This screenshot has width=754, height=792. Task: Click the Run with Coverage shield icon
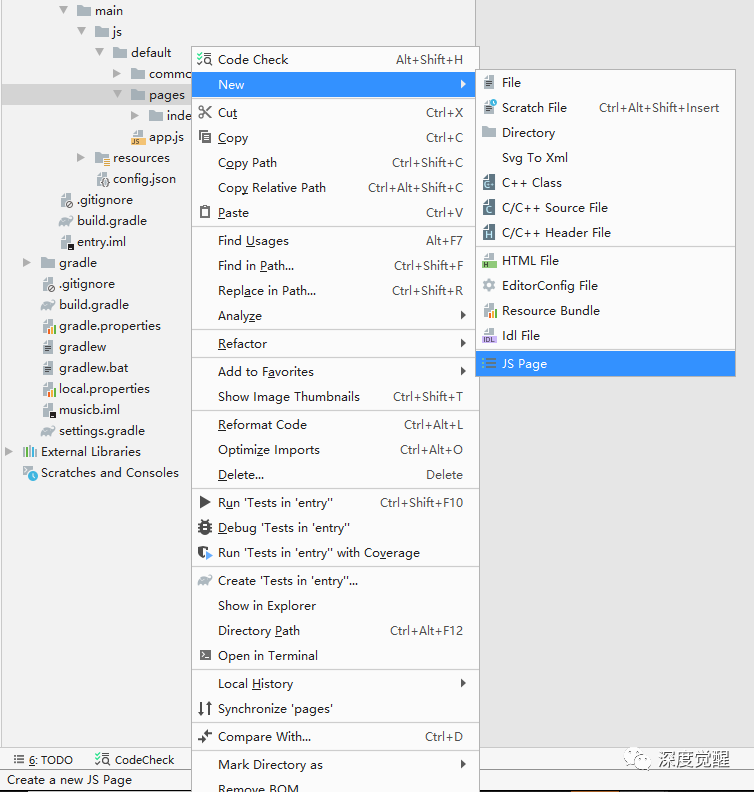(x=205, y=553)
